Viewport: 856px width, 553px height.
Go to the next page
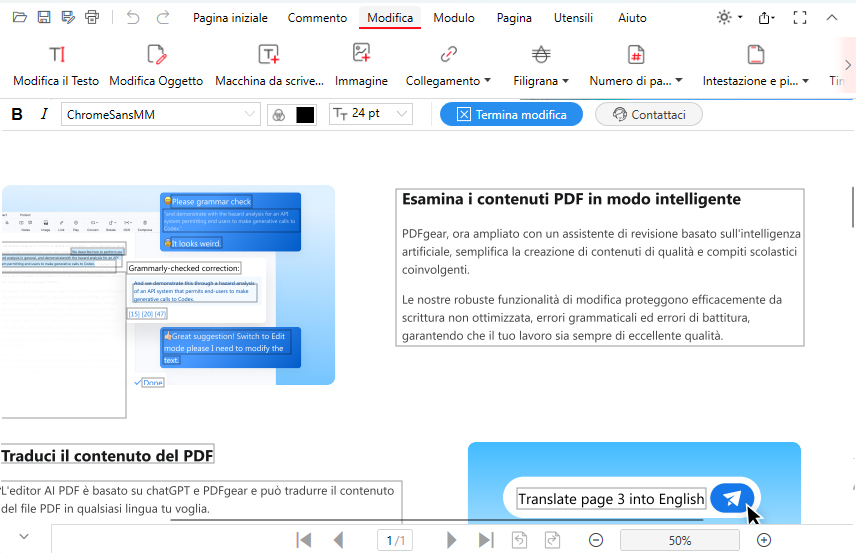pos(451,540)
